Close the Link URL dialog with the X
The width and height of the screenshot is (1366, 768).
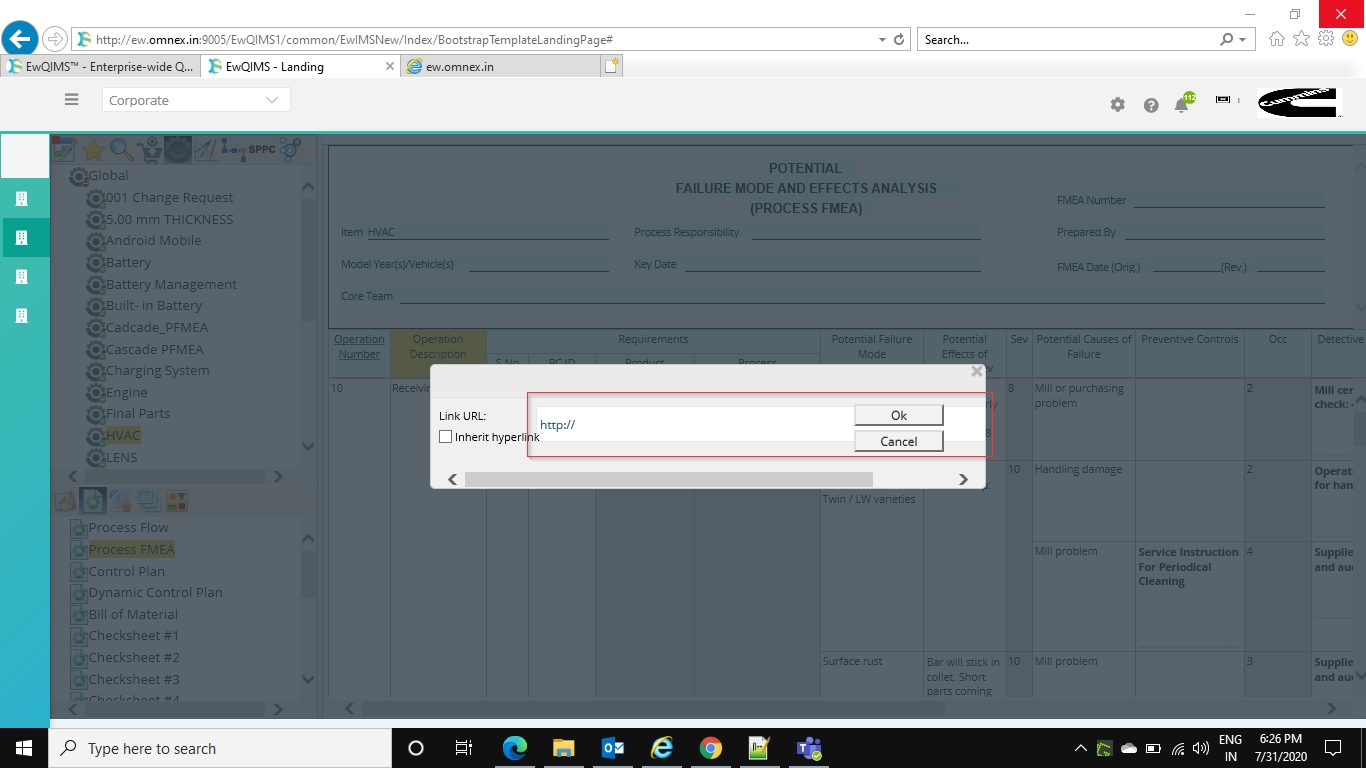pyautogui.click(x=977, y=371)
